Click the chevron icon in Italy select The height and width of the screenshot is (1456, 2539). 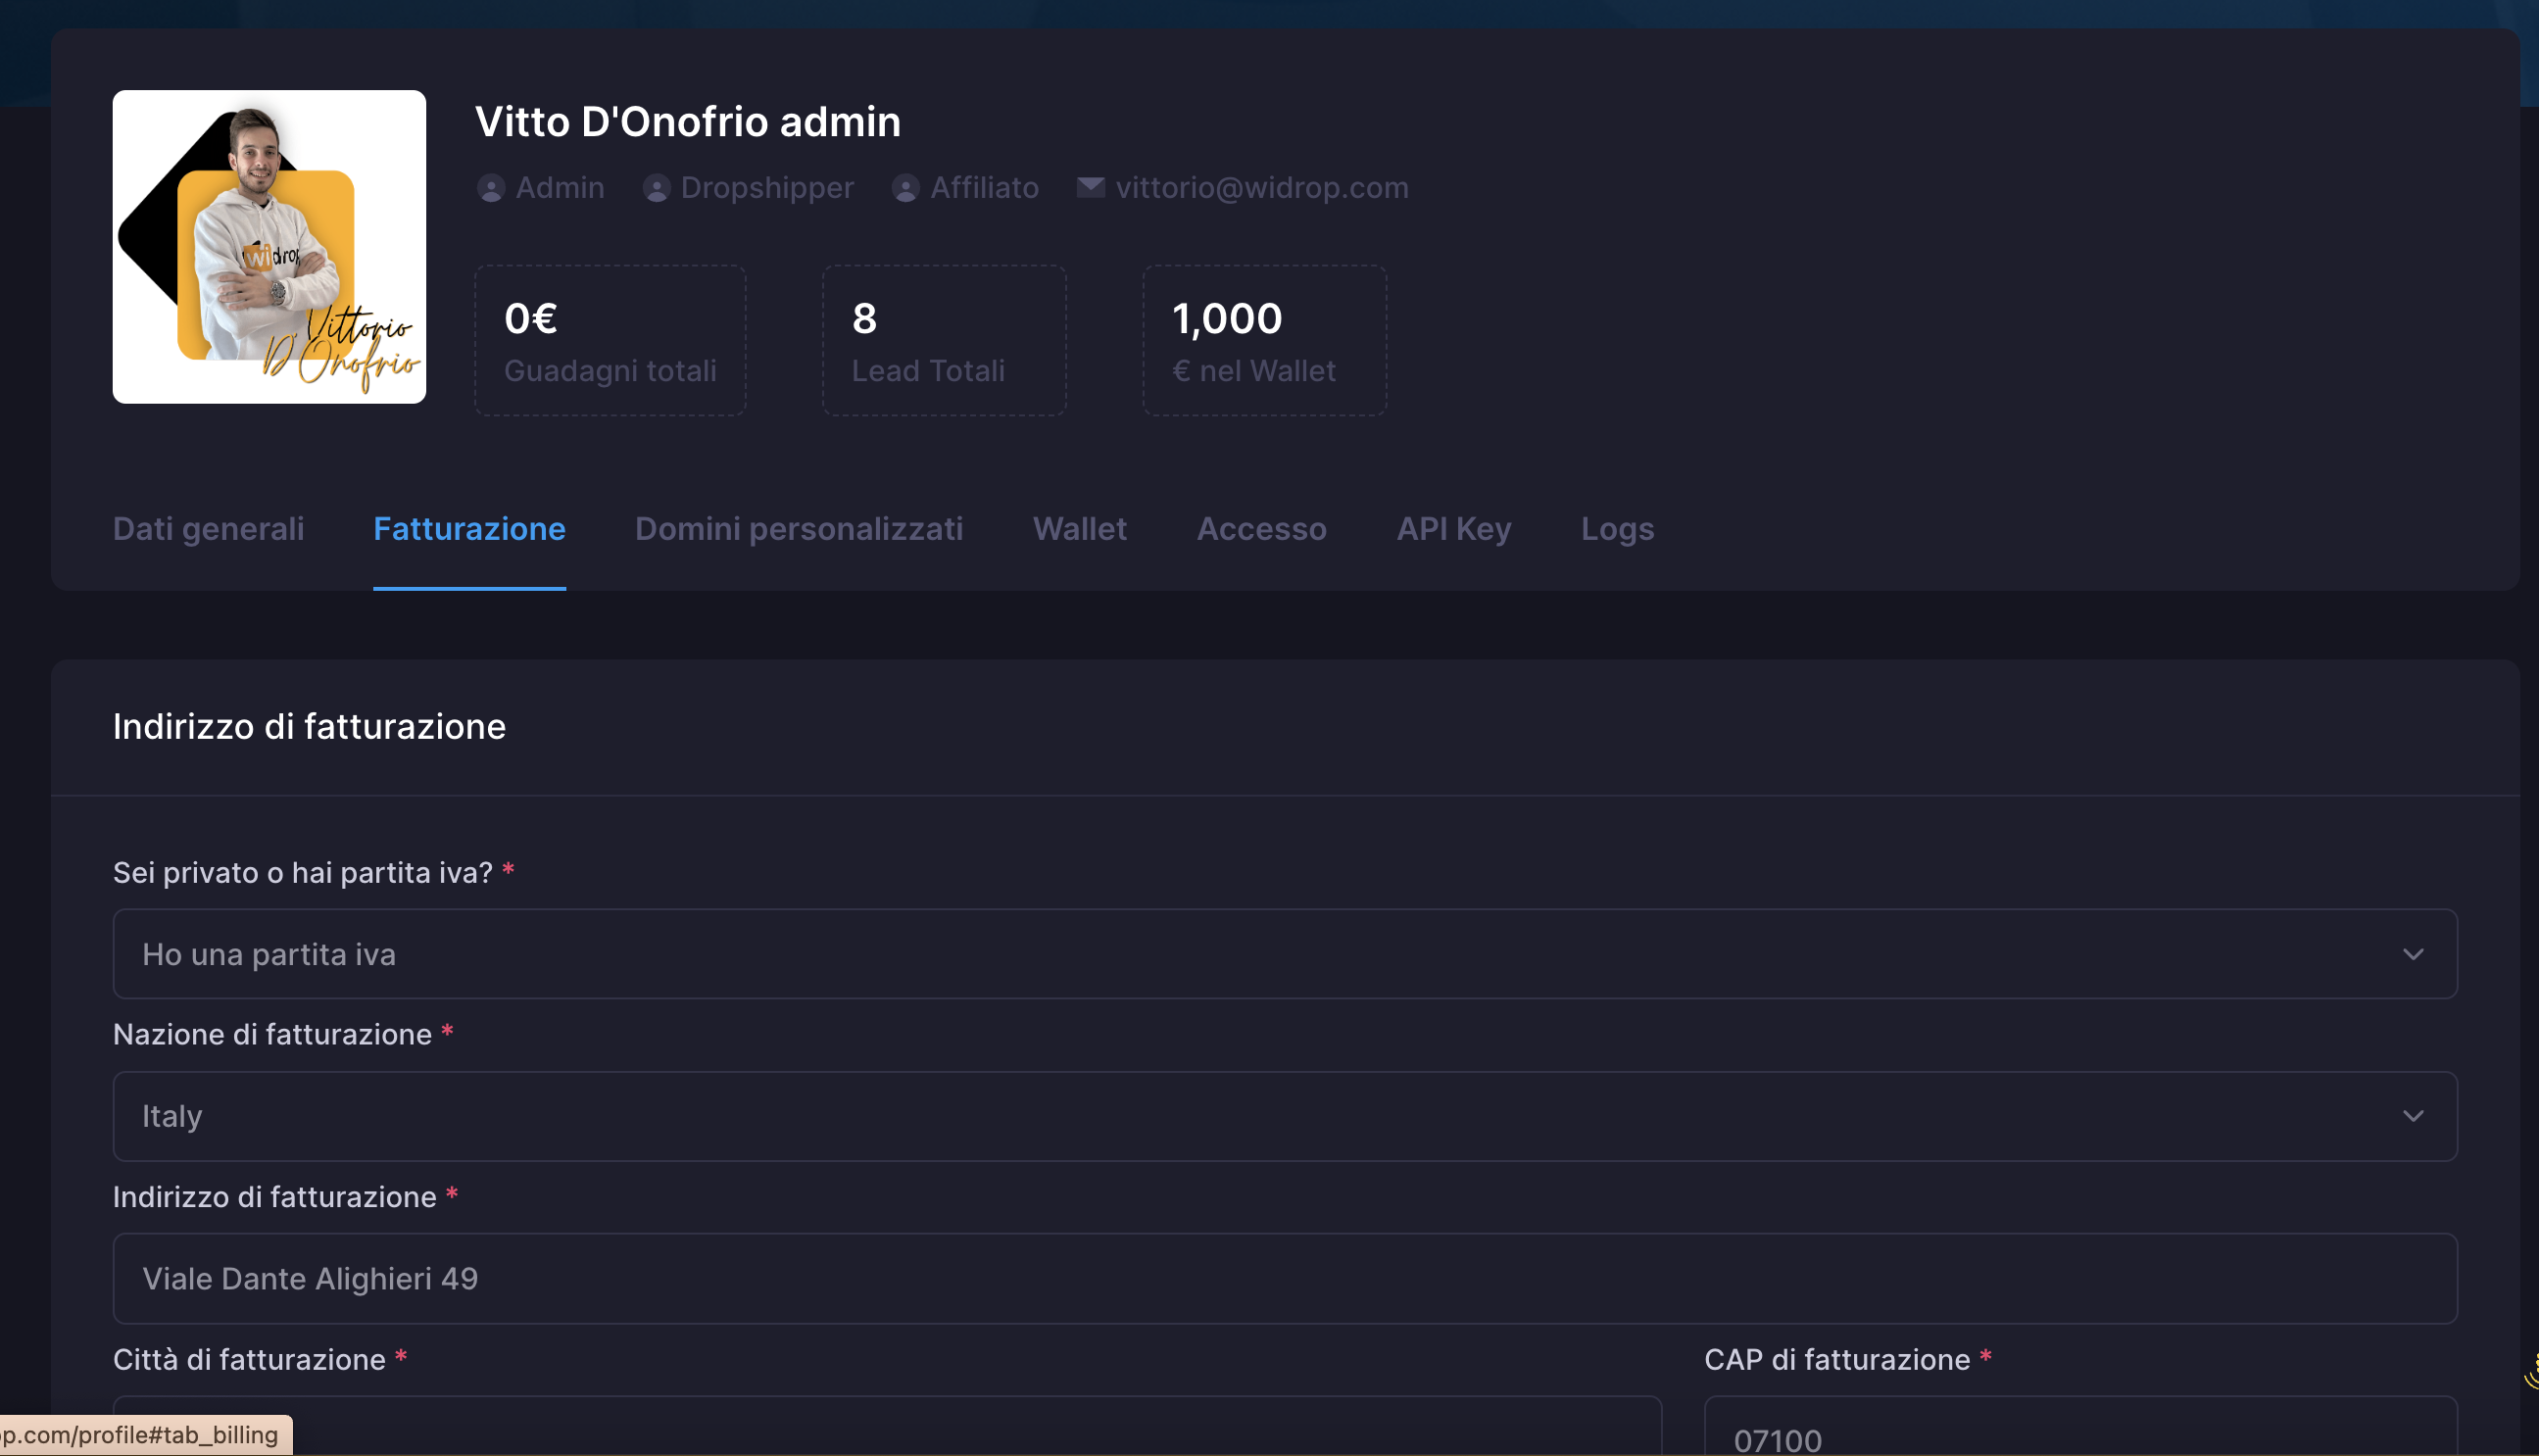(2412, 1116)
